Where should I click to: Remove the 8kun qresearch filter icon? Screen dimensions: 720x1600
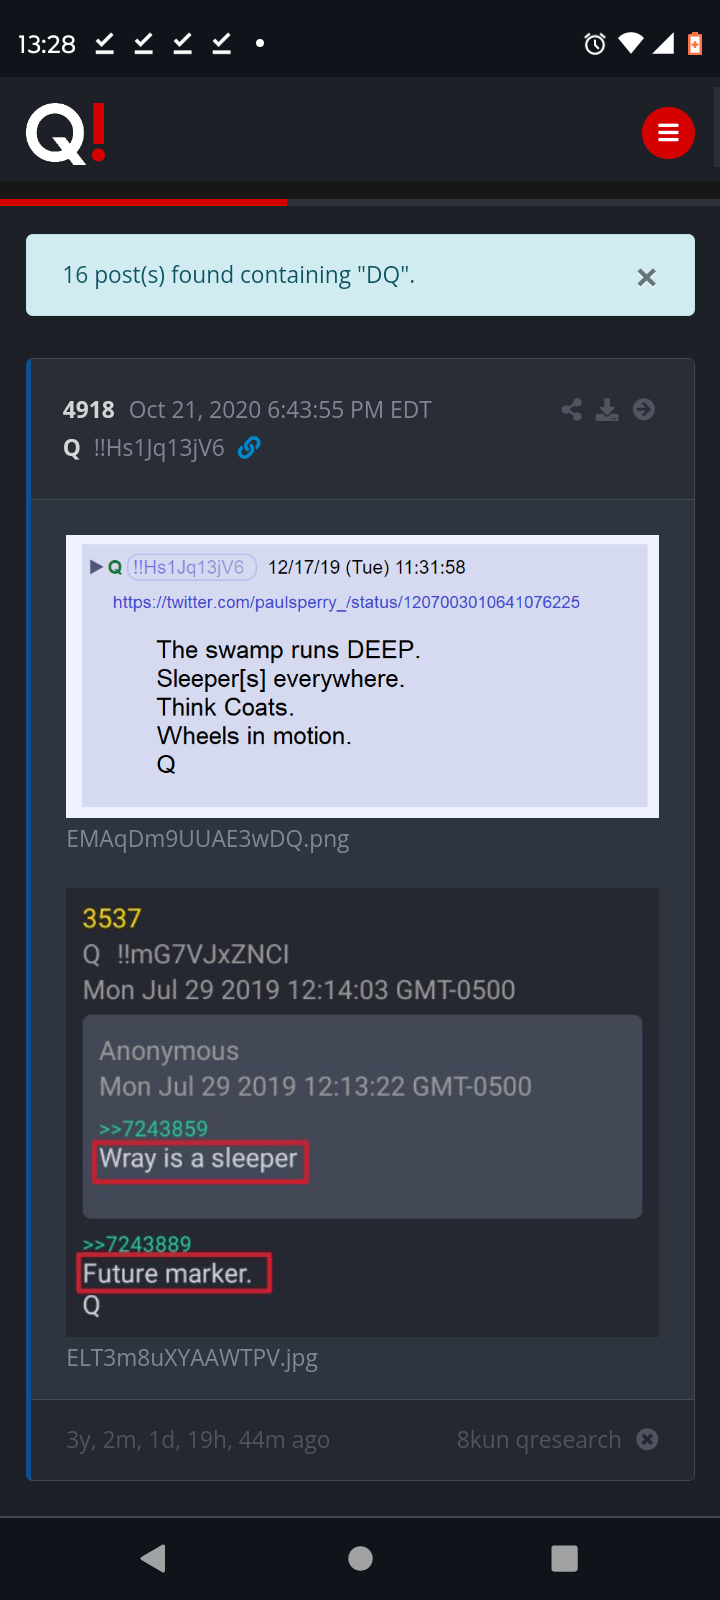coord(648,1439)
